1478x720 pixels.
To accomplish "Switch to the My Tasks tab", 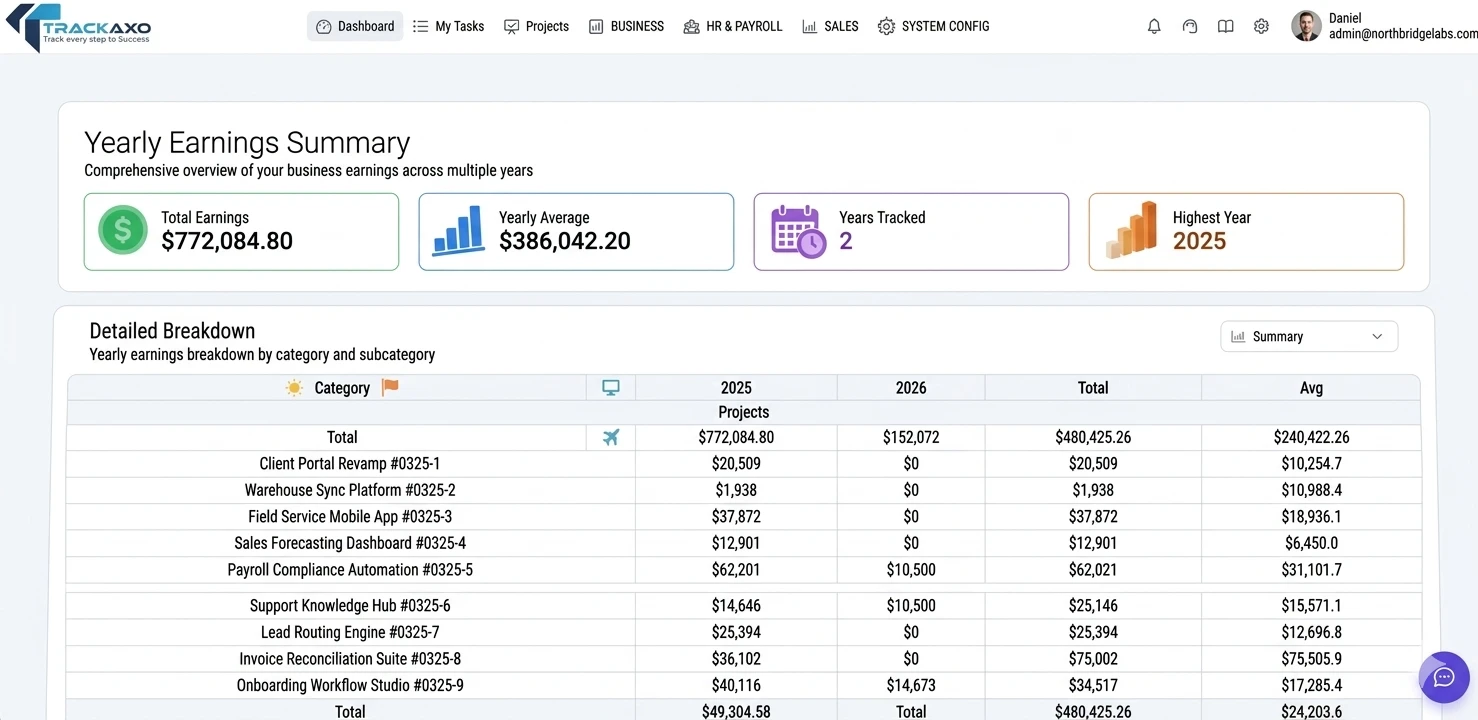I will [448, 26].
